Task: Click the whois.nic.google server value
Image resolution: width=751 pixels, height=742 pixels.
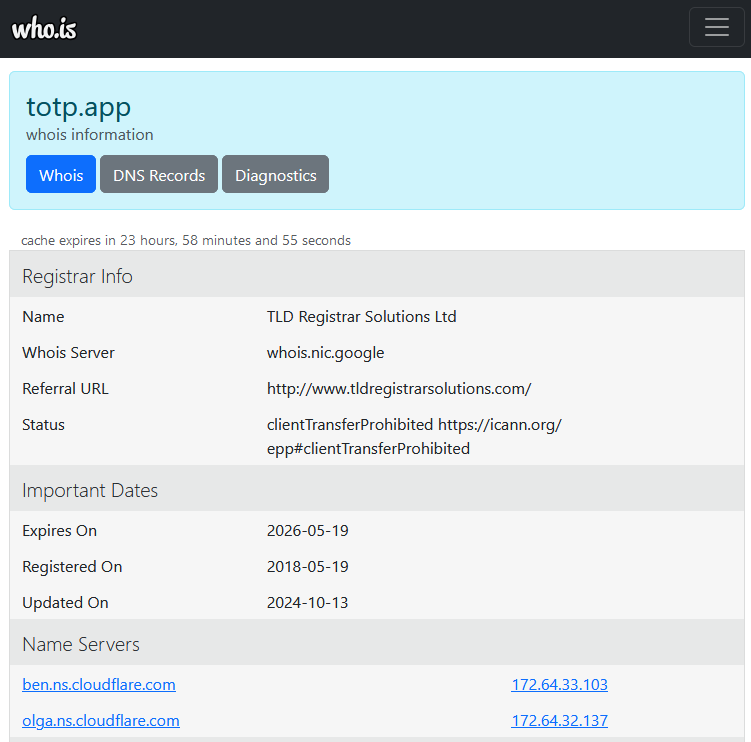Action: coord(325,353)
